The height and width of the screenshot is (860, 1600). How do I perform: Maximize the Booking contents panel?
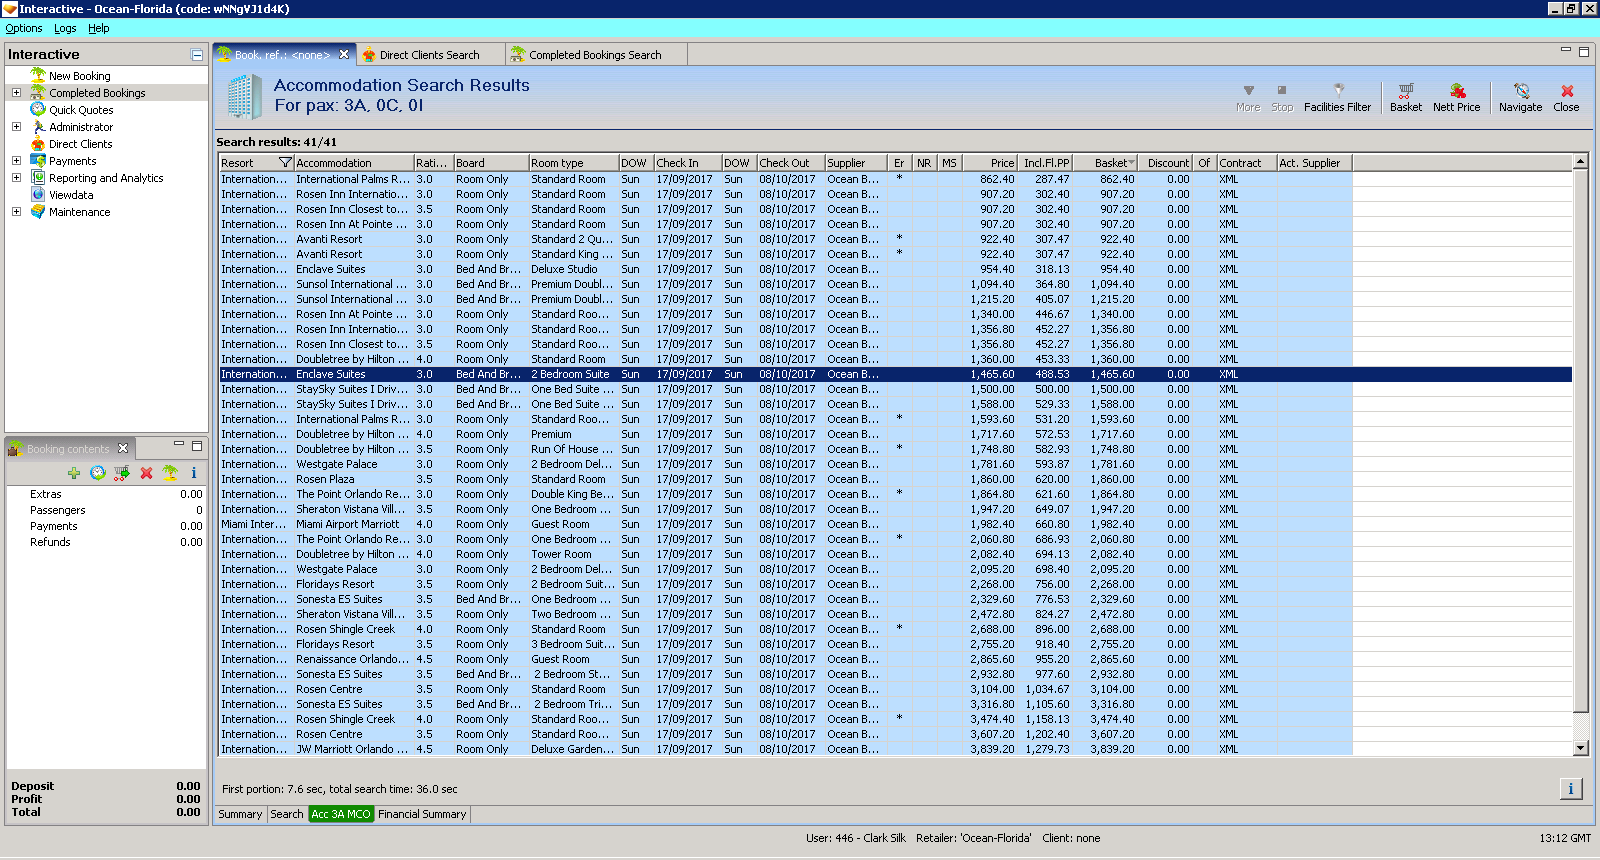point(197,446)
